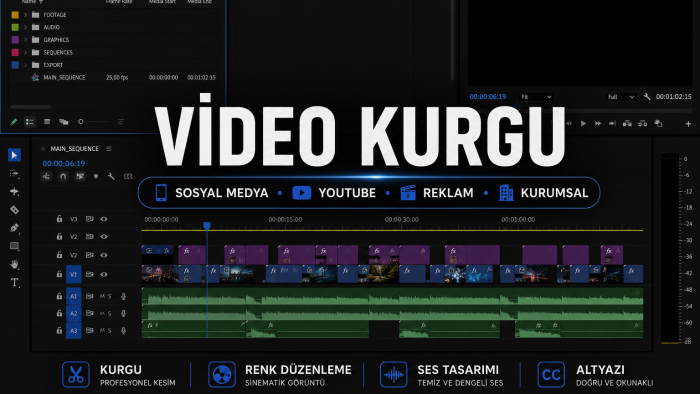Select MAIN_SEQUENCE item in Project panel
Screen dimensions: 700x394
64,78
